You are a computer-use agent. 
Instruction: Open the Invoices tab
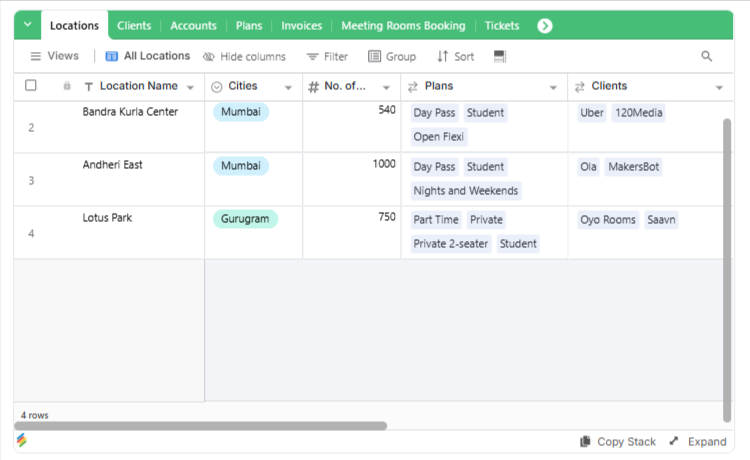point(301,26)
